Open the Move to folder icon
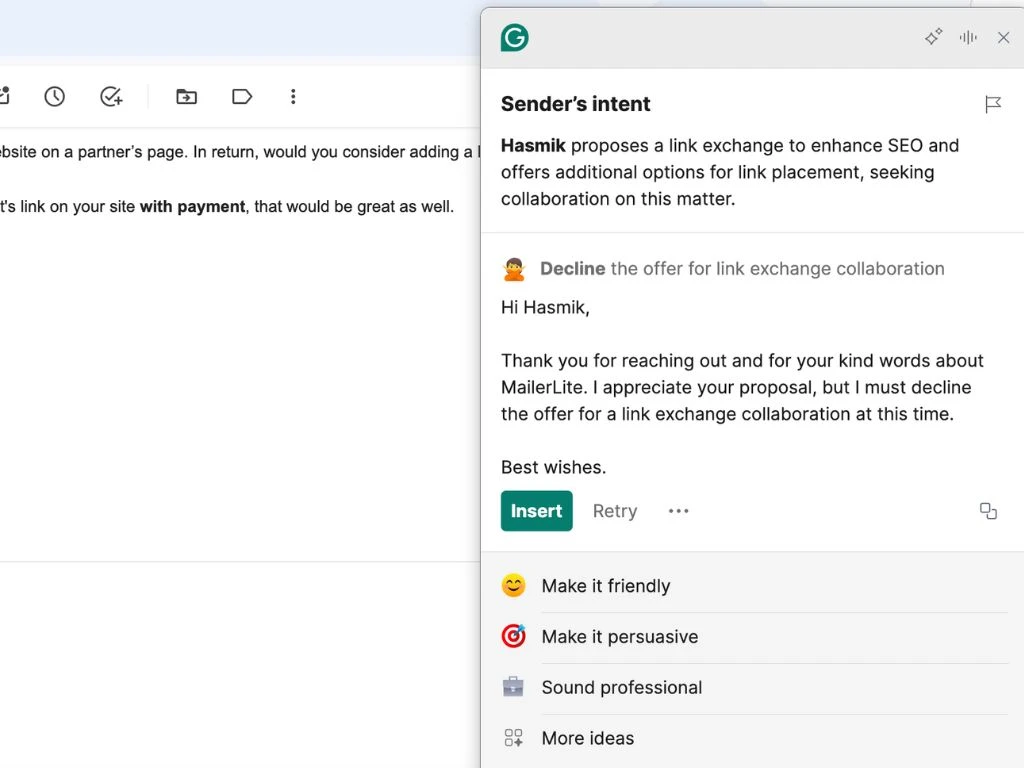The height and width of the screenshot is (768, 1024). coord(186,96)
